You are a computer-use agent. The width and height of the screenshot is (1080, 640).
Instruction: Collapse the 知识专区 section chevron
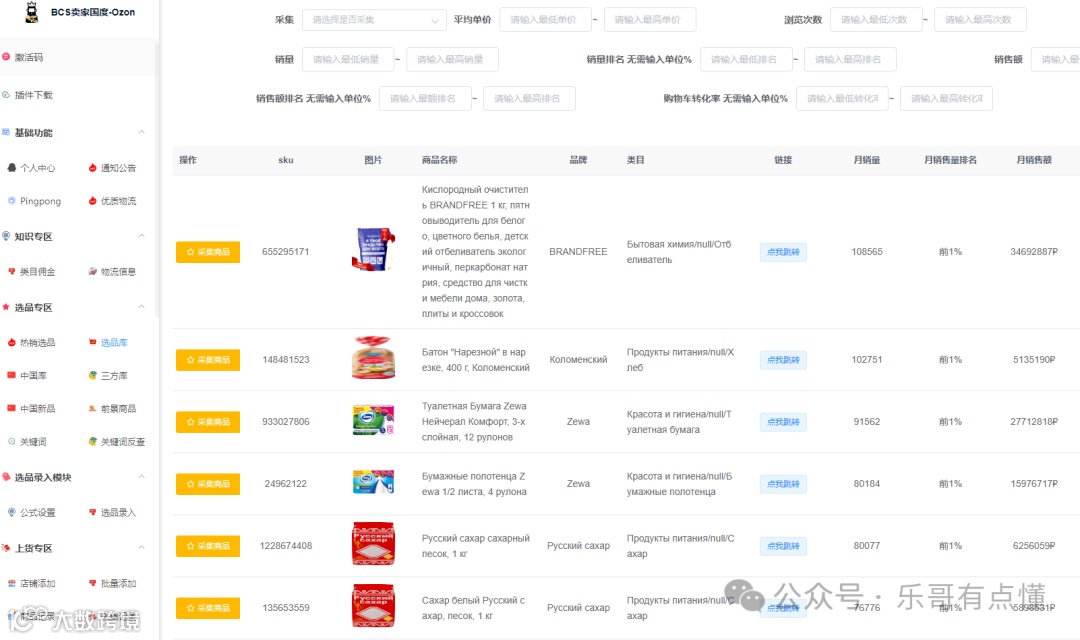point(141,236)
